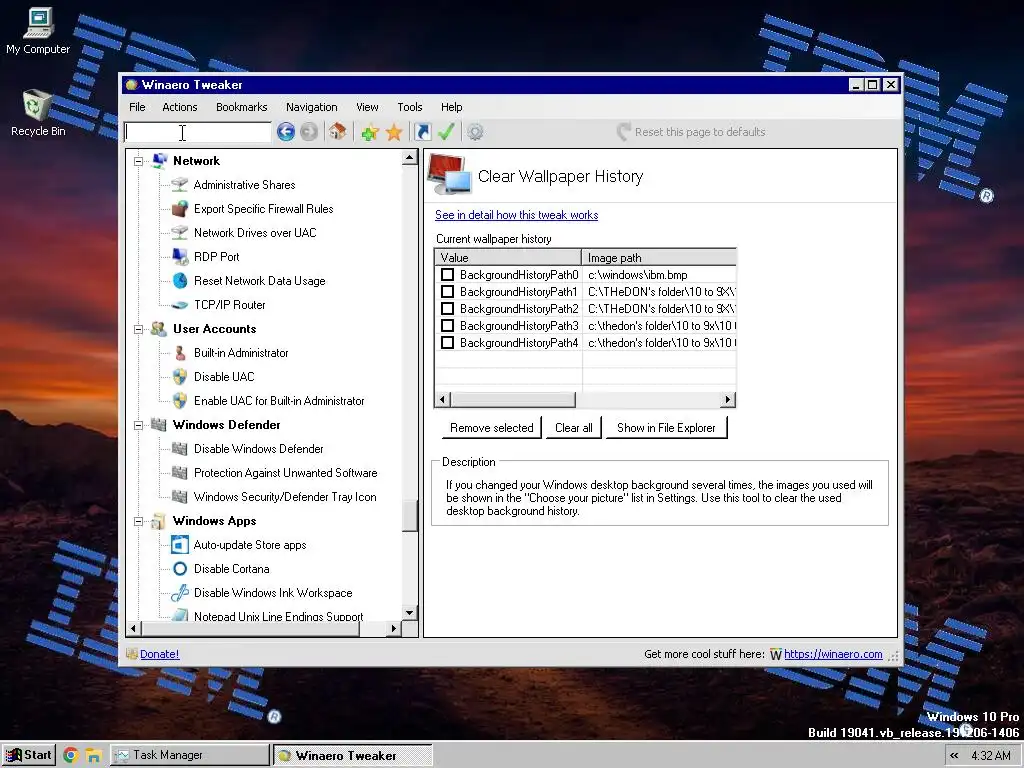Select Enable UAC for Built-in Administrator

click(279, 401)
